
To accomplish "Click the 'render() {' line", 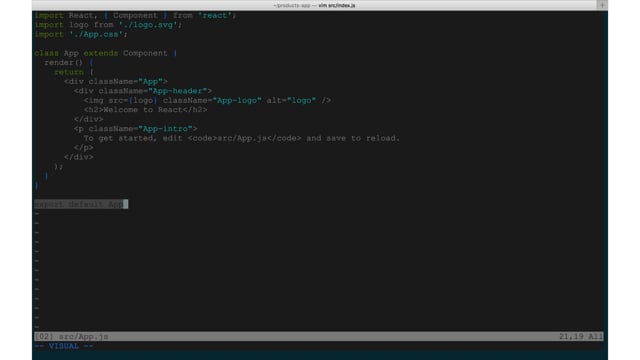I will point(69,62).
